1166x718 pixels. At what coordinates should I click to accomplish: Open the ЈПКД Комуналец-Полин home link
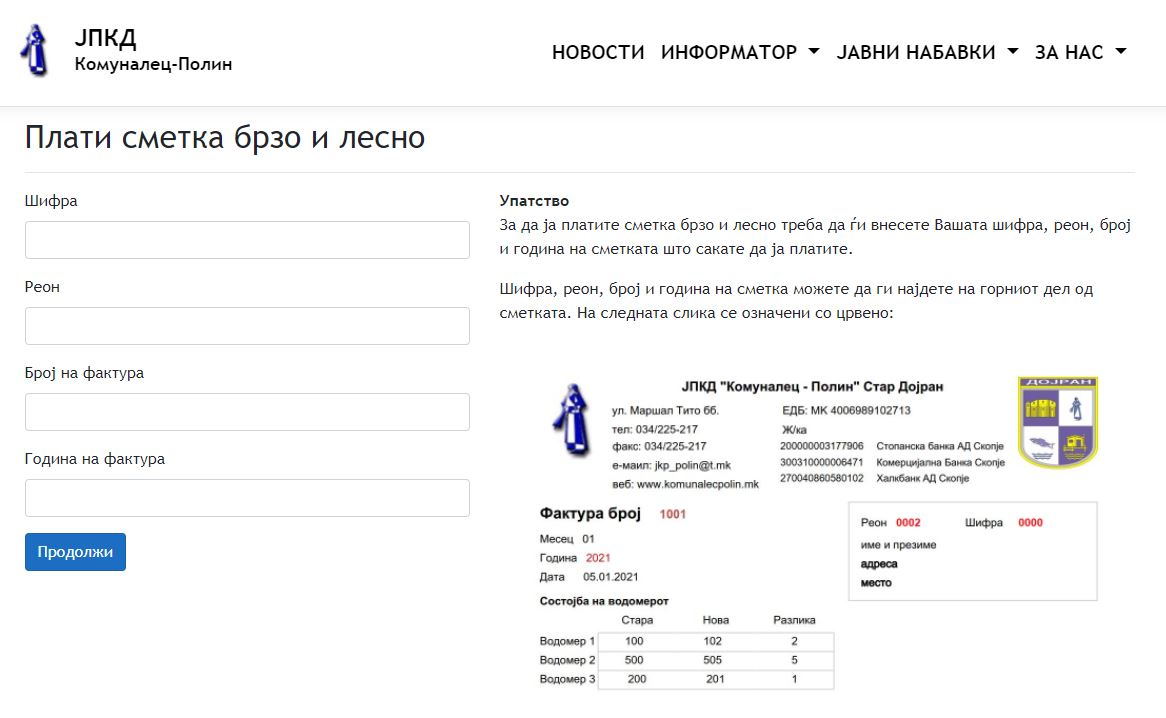(152, 51)
